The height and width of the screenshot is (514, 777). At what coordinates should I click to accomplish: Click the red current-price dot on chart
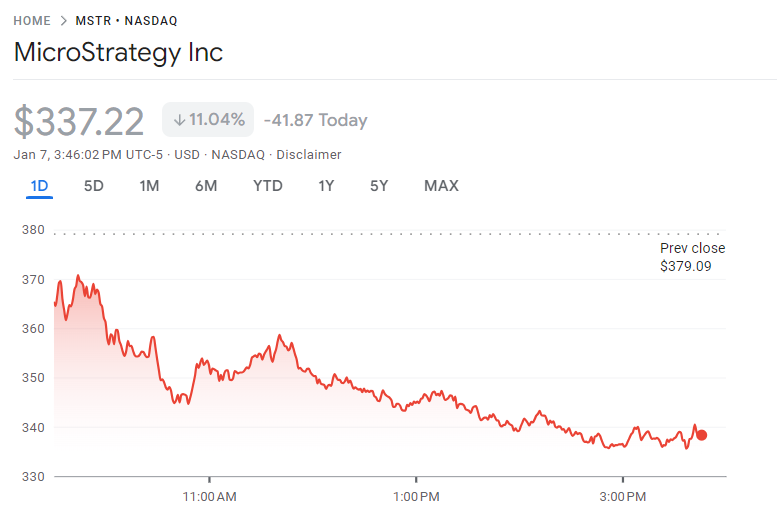[701, 435]
